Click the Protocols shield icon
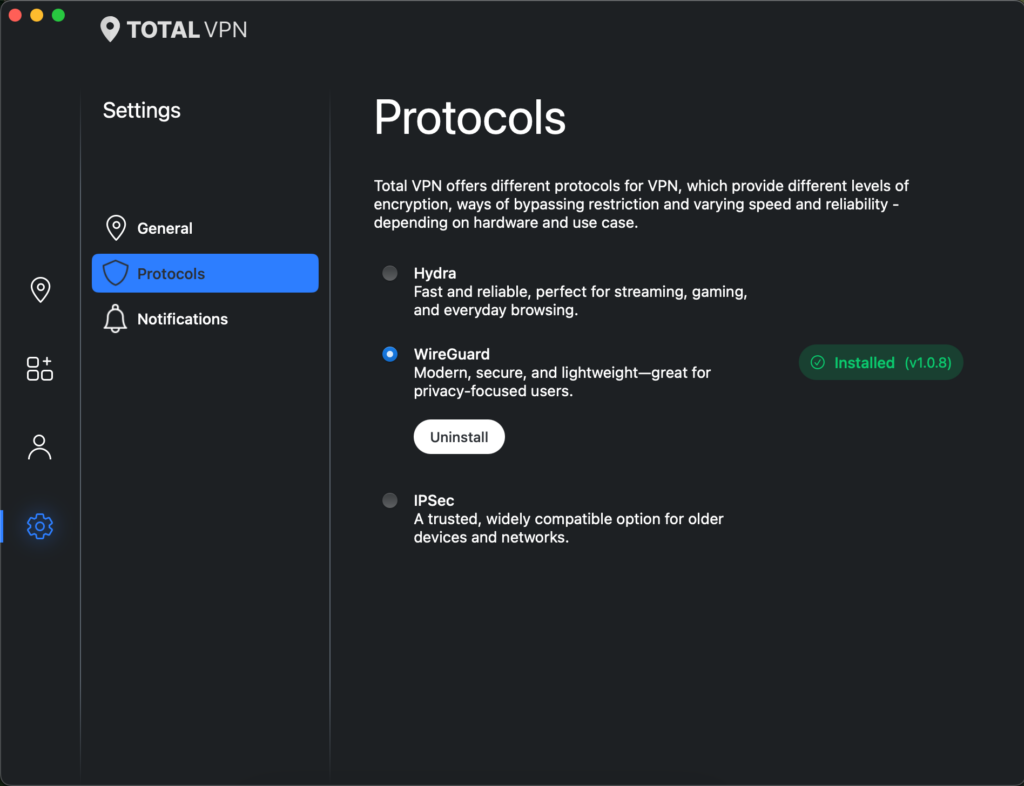This screenshot has width=1024, height=786. pyautogui.click(x=116, y=273)
